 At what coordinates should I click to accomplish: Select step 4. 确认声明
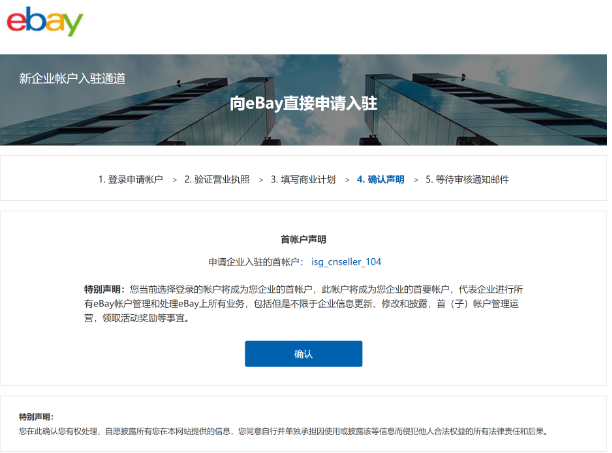pos(380,179)
